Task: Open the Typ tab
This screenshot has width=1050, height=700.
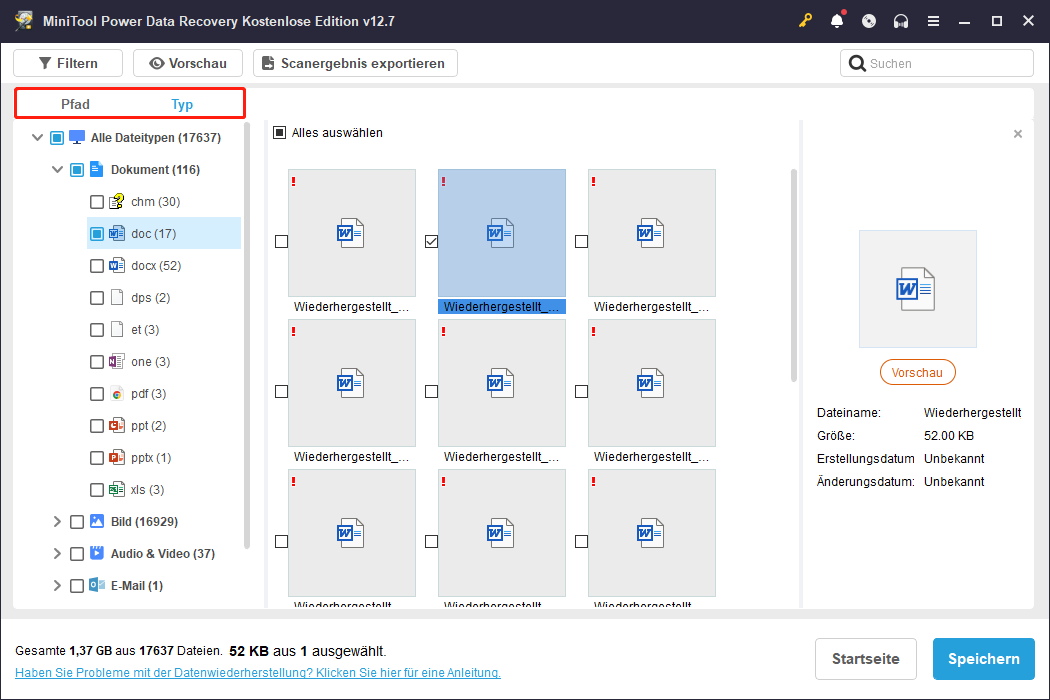Action: (x=182, y=103)
